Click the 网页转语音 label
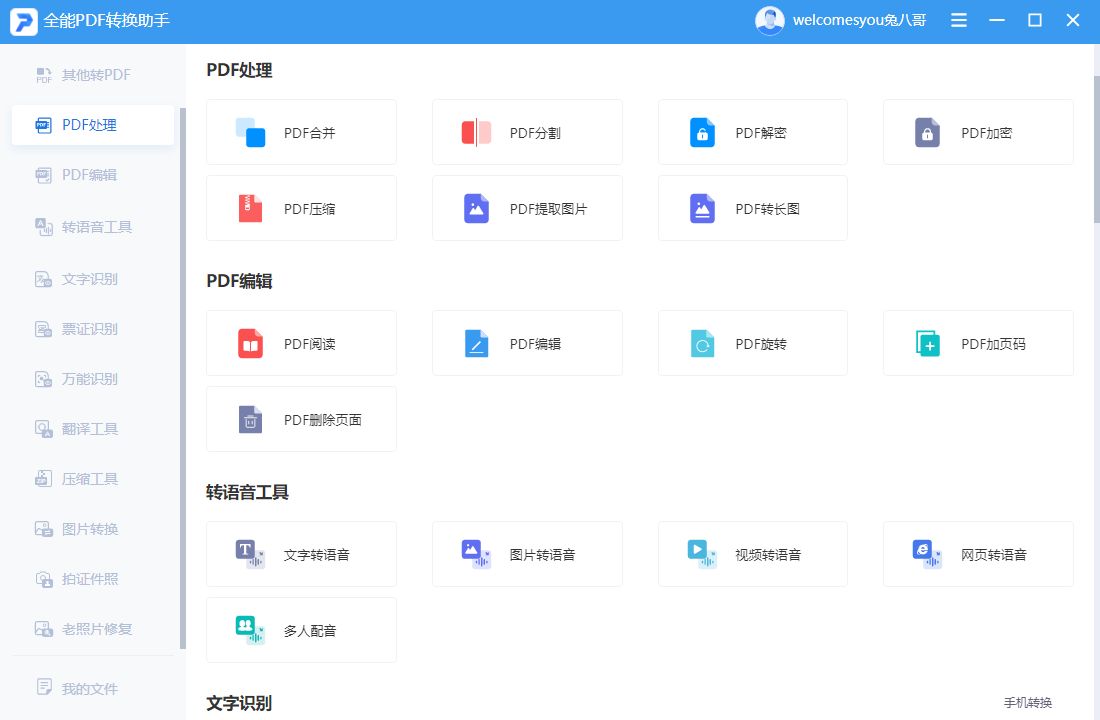This screenshot has width=1100, height=720. (994, 554)
